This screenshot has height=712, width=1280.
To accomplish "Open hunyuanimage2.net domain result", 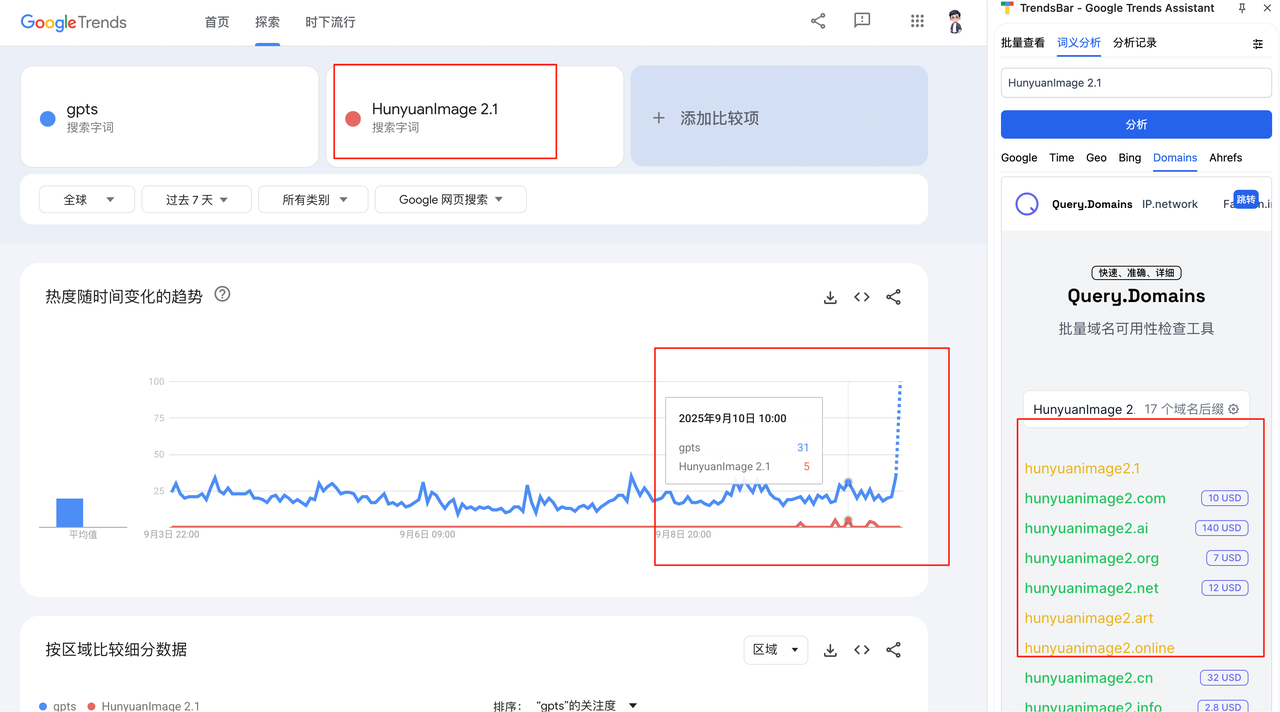I will pos(1092,588).
